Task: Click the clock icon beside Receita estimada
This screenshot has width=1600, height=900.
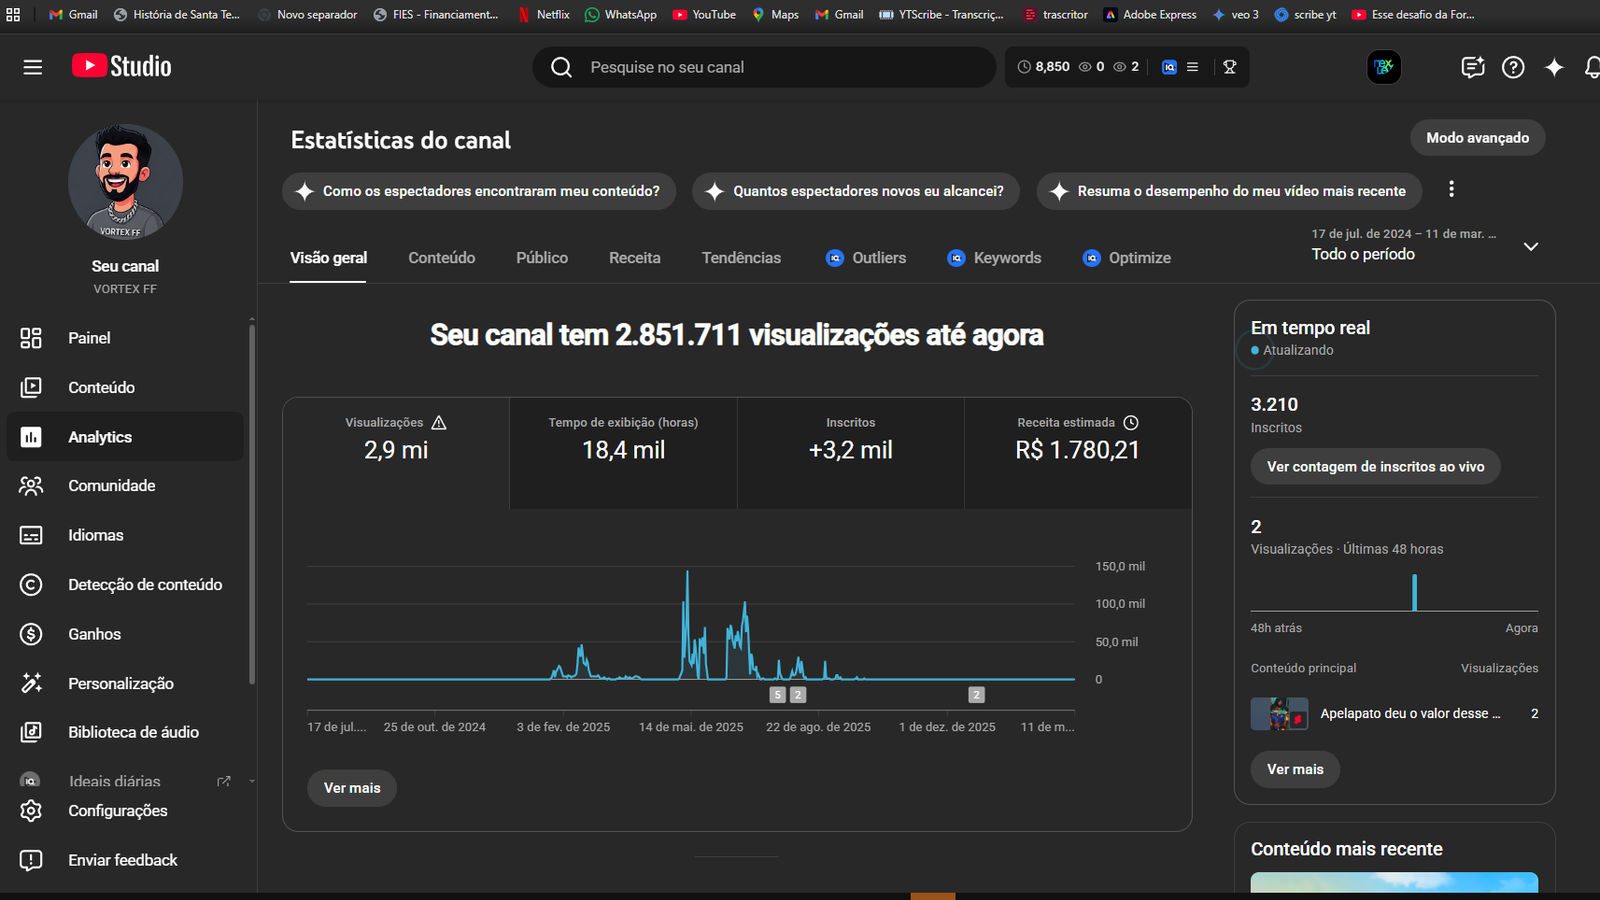Action: coord(1131,423)
